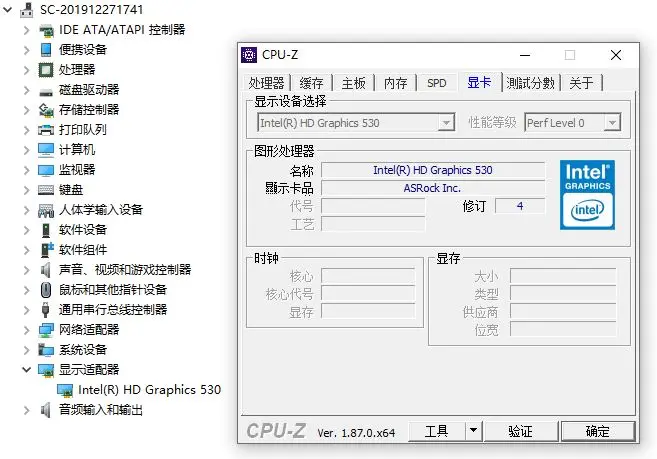
Task: Expand the 键盘 tree node
Action: tap(27, 190)
